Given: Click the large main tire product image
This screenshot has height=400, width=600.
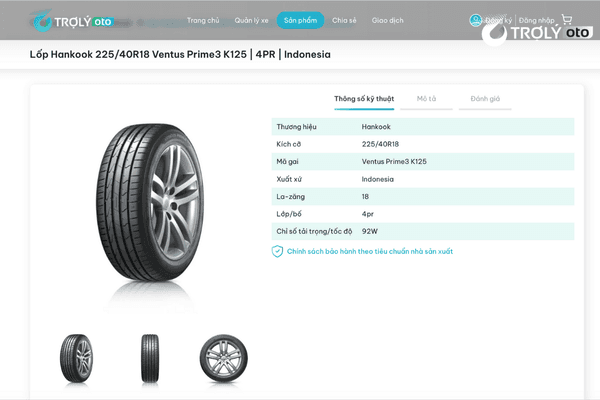Looking at the screenshot, I should click(x=150, y=202).
